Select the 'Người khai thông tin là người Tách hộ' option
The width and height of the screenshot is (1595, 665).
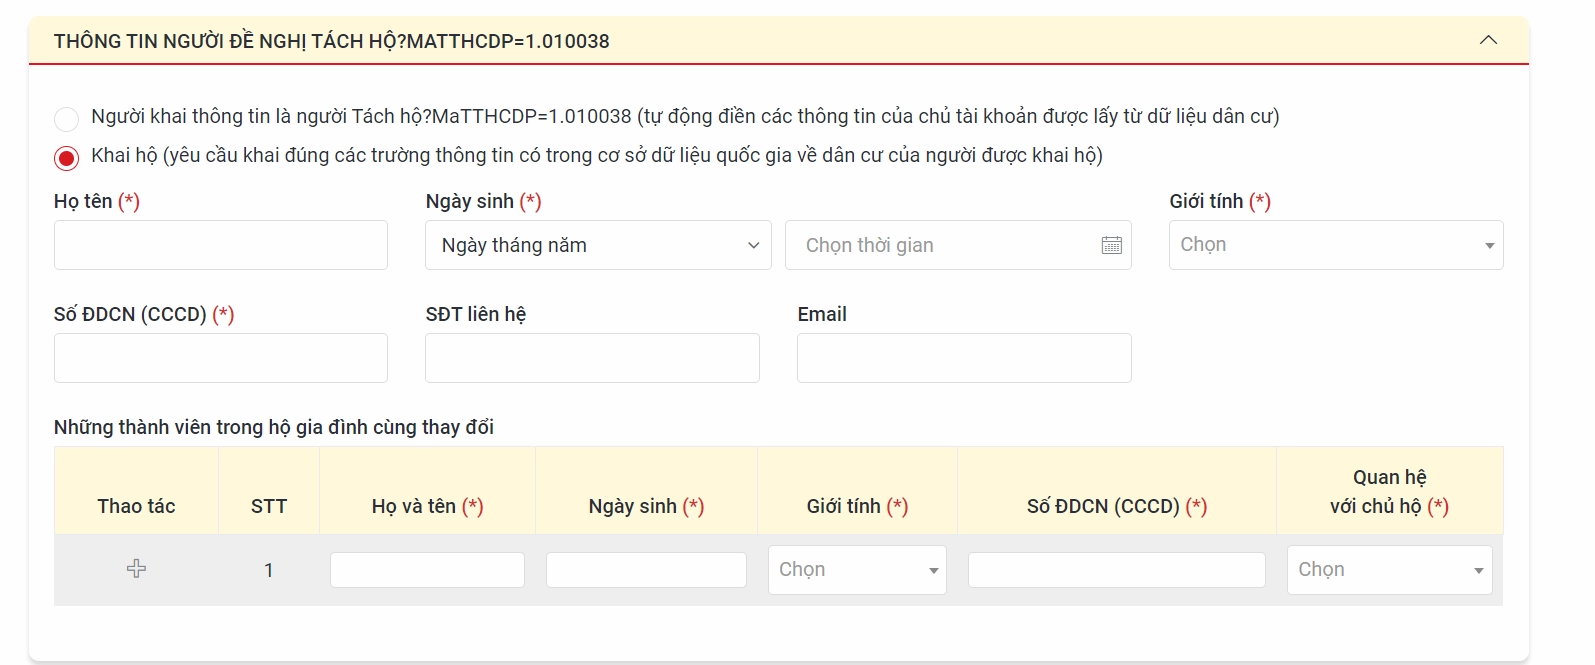66,118
